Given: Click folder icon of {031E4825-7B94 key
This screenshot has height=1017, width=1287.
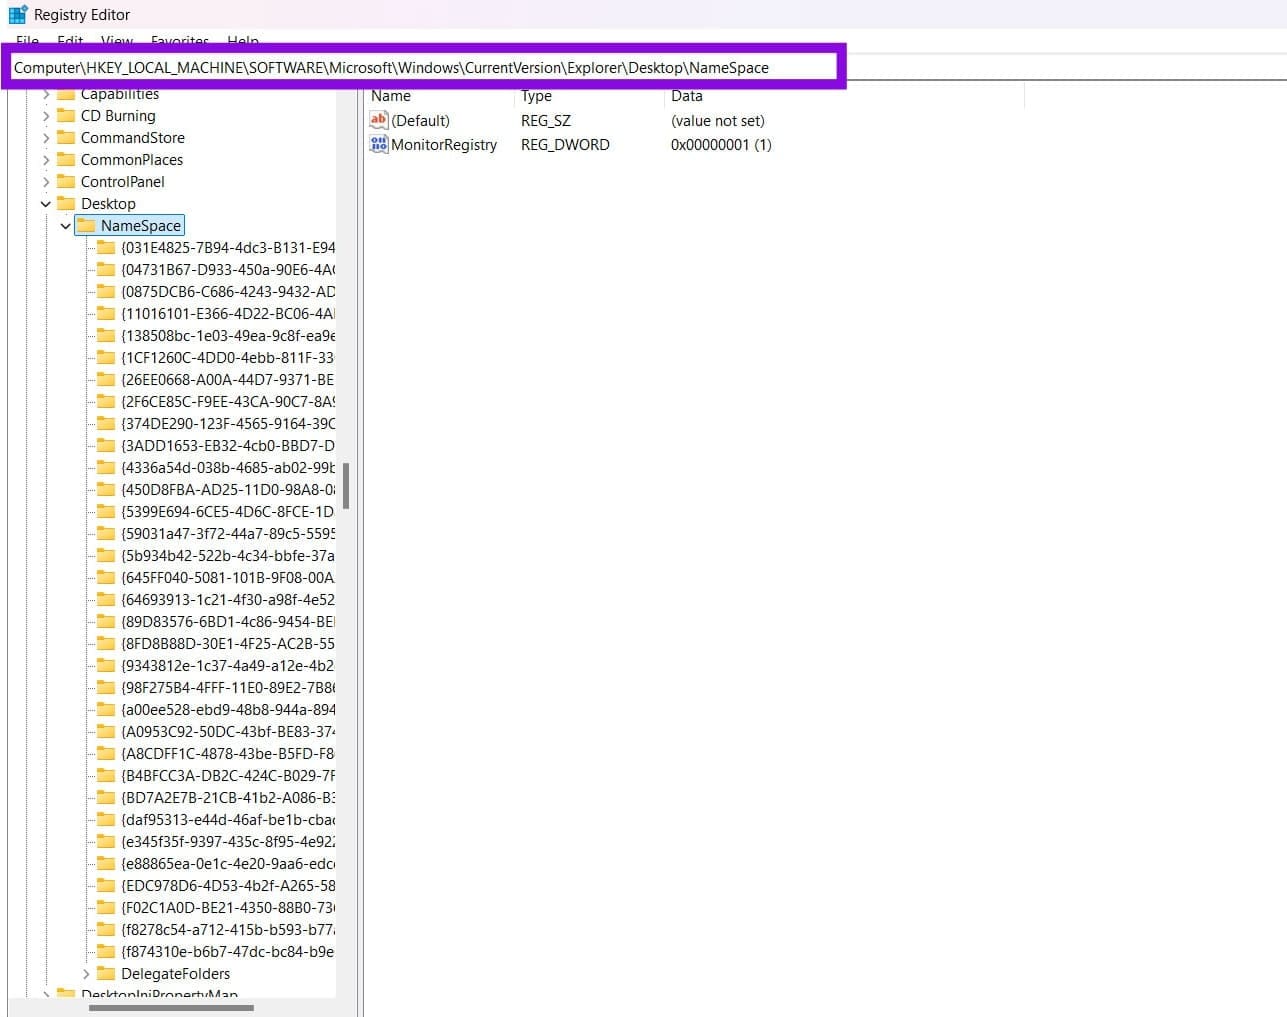Looking at the screenshot, I should point(106,247).
